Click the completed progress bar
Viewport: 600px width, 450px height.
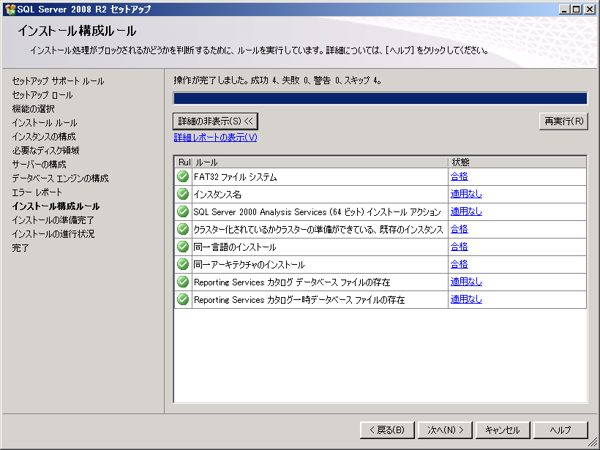click(x=380, y=98)
